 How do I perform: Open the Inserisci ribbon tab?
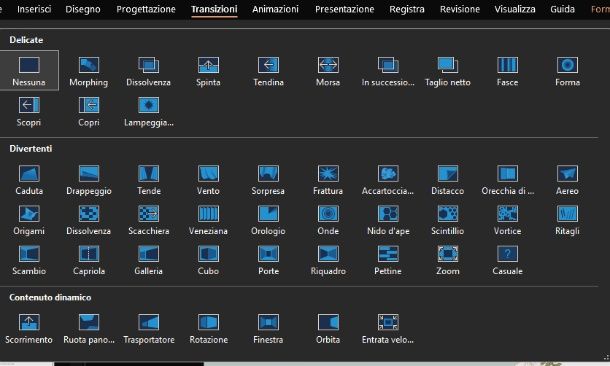pos(34,9)
